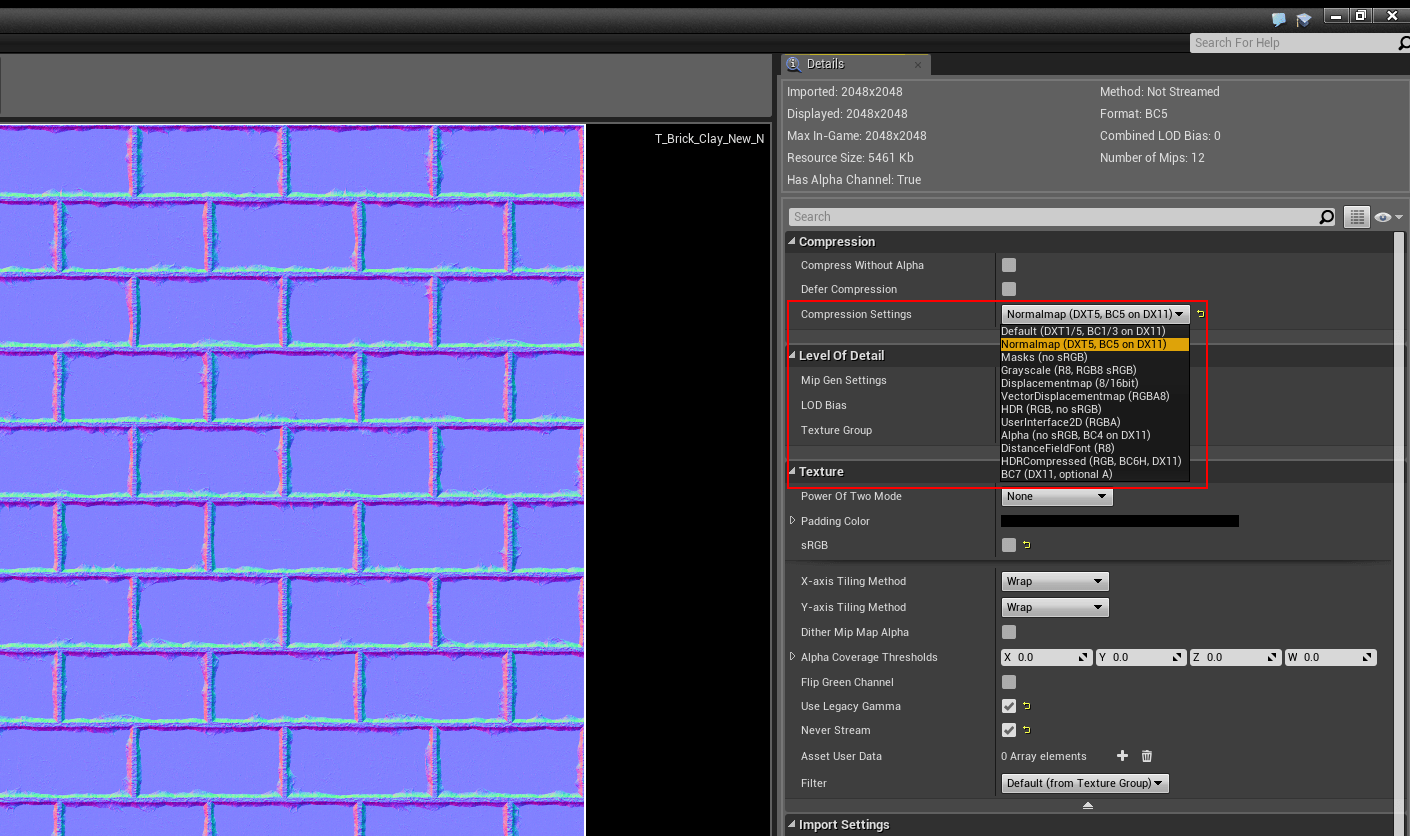Expand the Padding Color property
Image resolution: width=1410 pixels, height=836 pixels.
(x=793, y=521)
